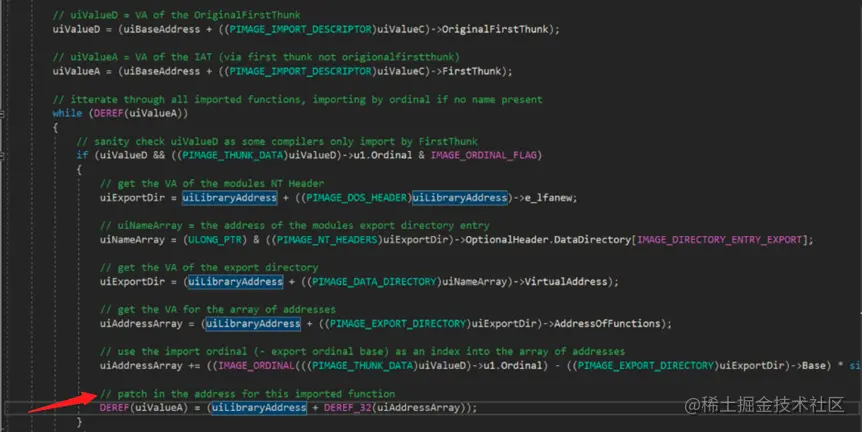Click uiBaseAddress in the uiValueD assignment

pyautogui.click(x=162, y=29)
